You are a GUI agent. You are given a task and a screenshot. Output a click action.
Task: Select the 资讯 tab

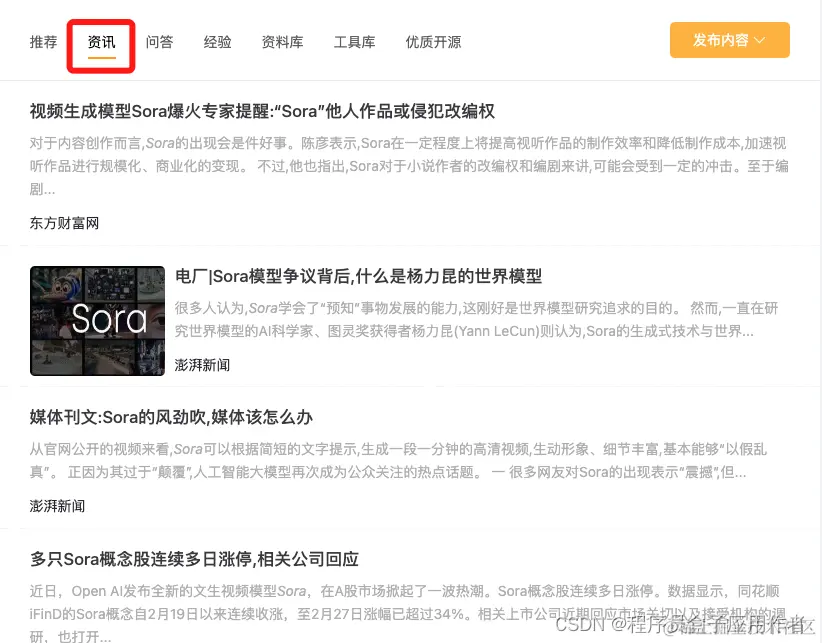point(102,42)
